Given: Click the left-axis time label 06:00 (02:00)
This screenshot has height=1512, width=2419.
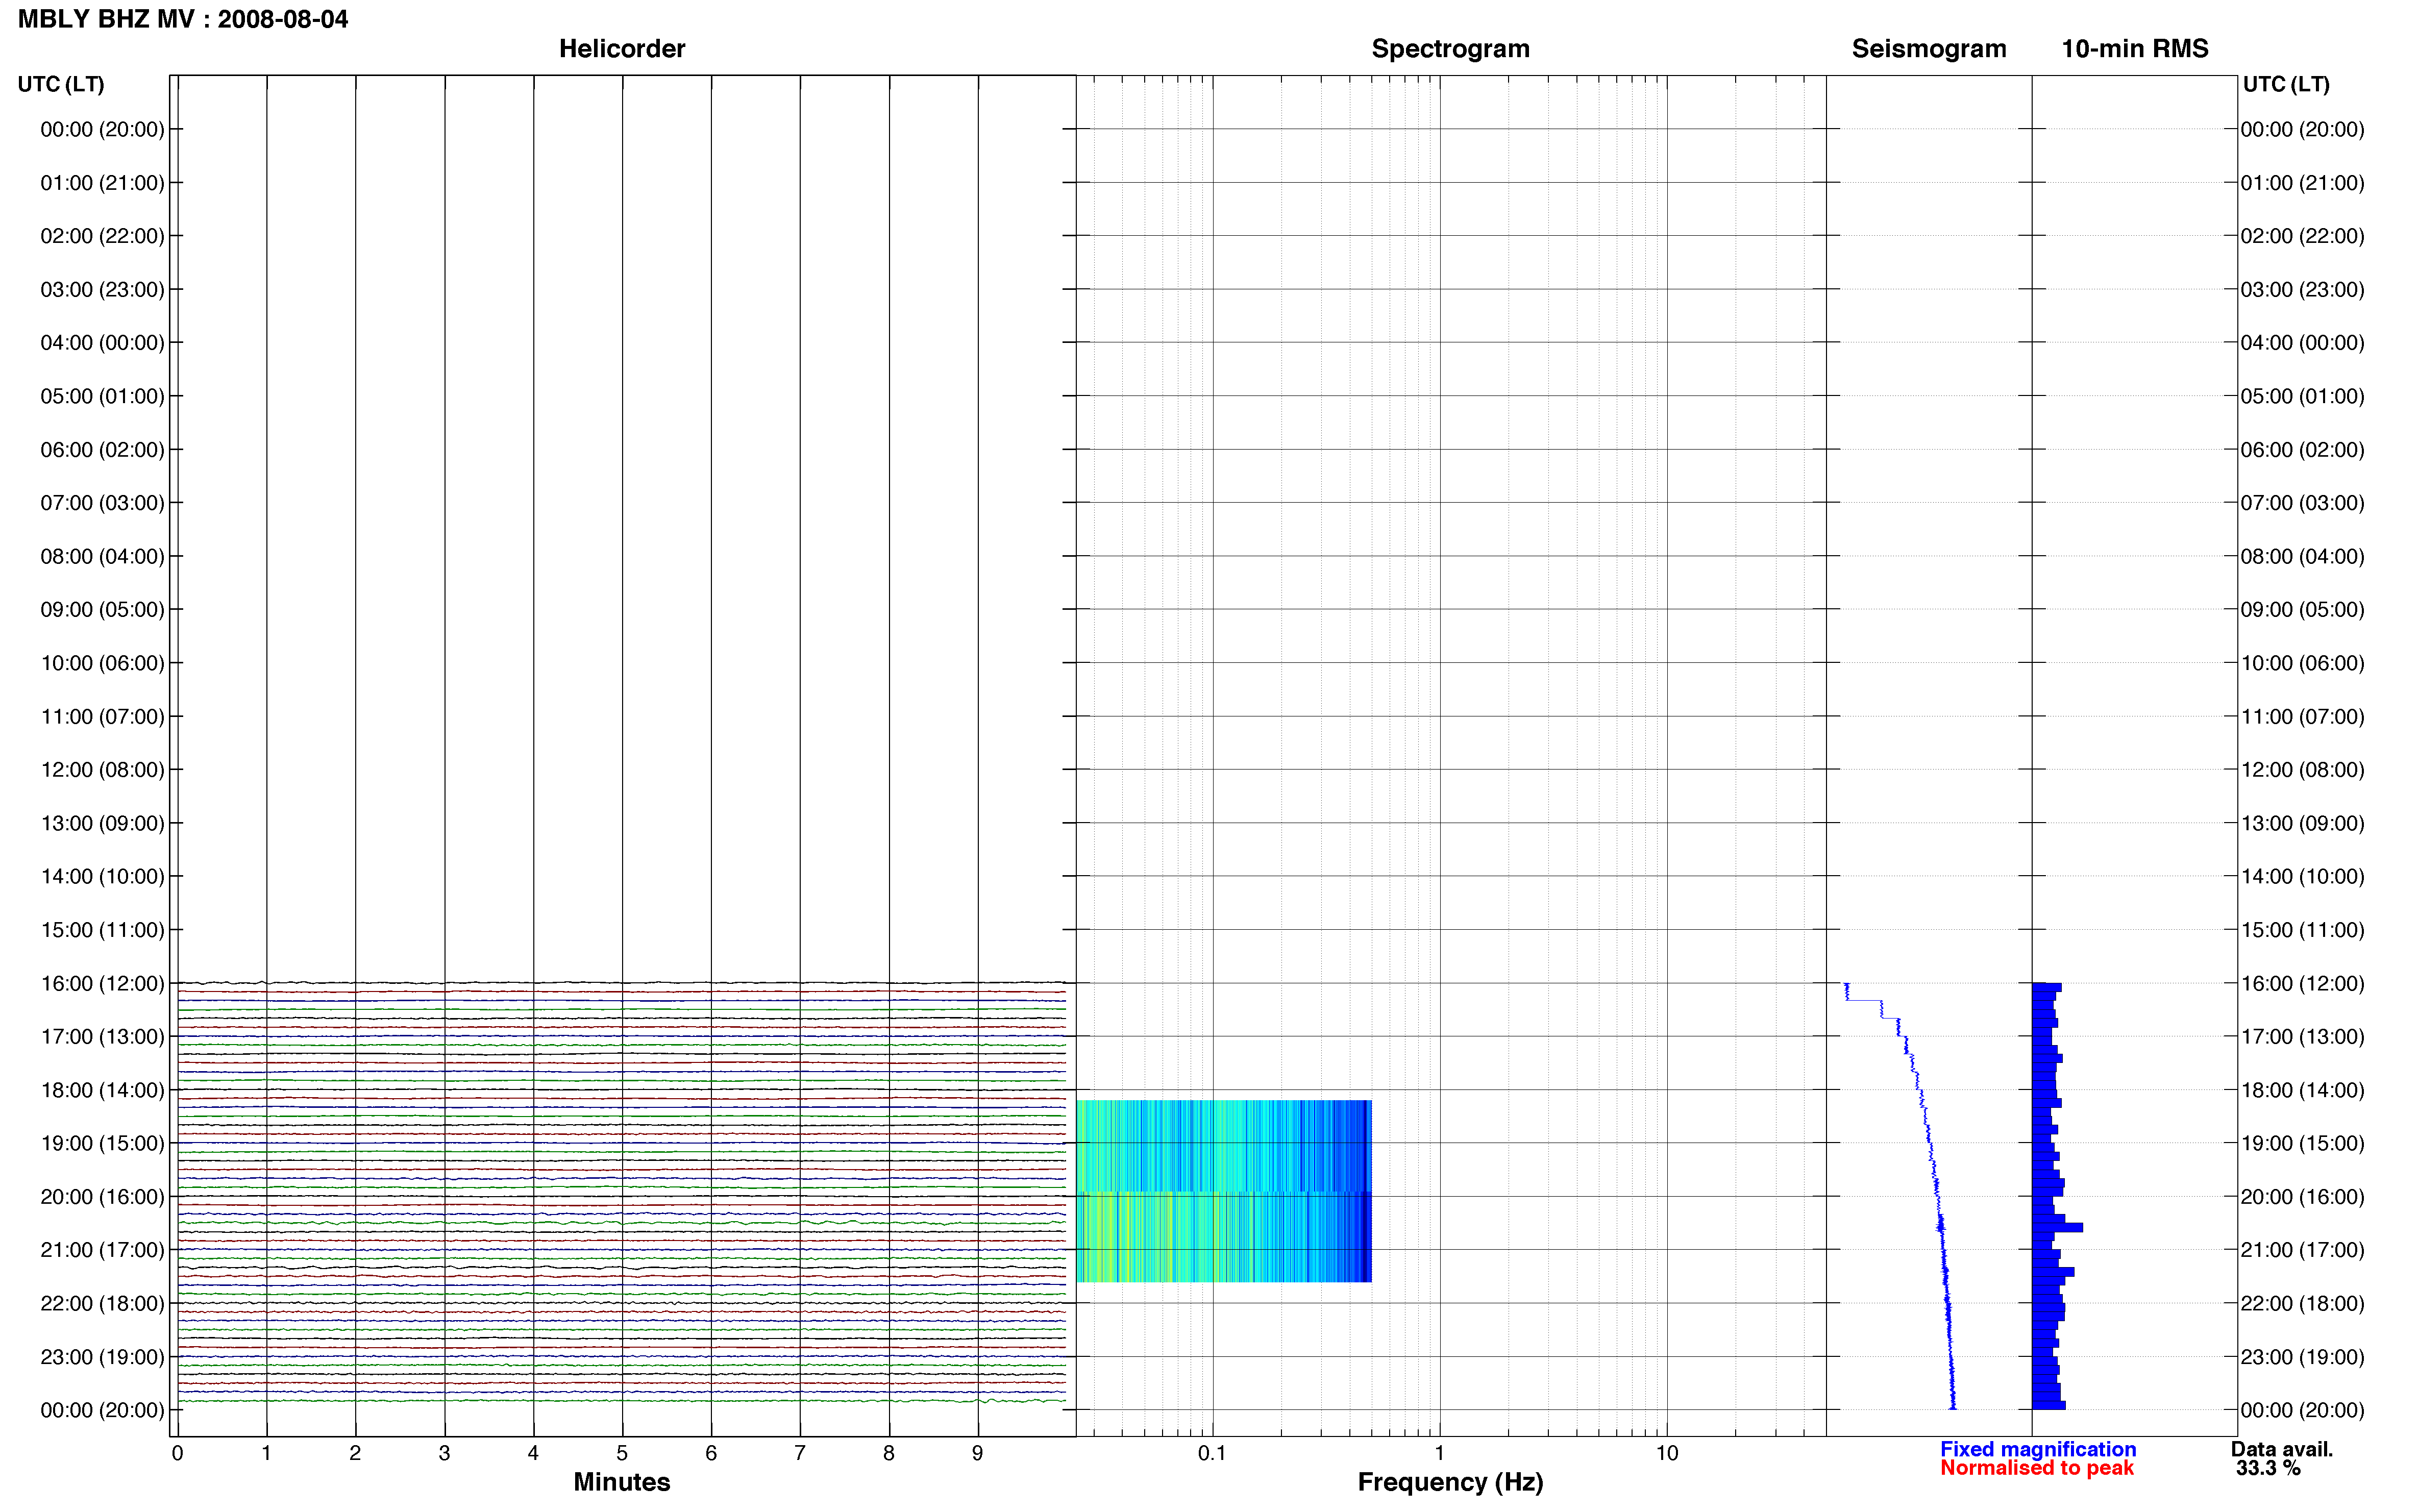Looking at the screenshot, I should click(x=102, y=450).
